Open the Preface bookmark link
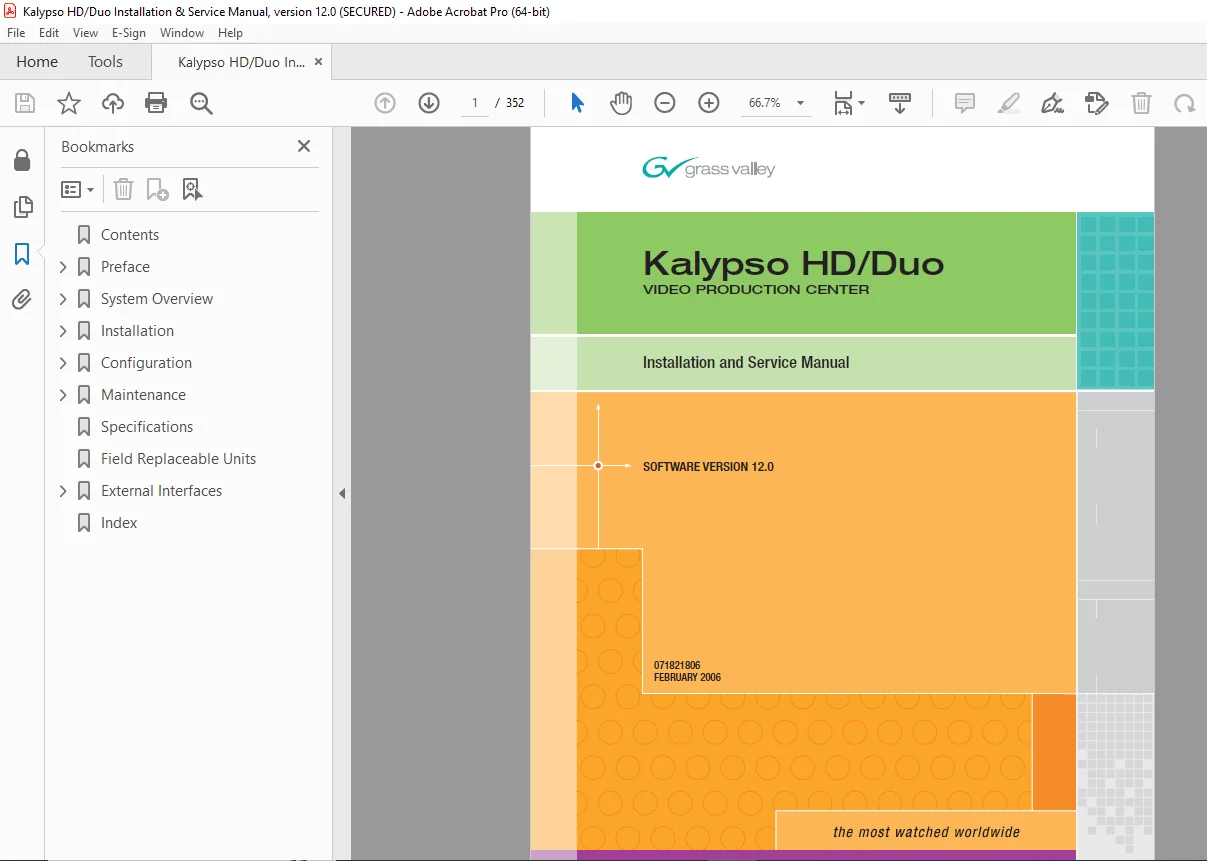The height and width of the screenshot is (861, 1207). click(x=125, y=267)
